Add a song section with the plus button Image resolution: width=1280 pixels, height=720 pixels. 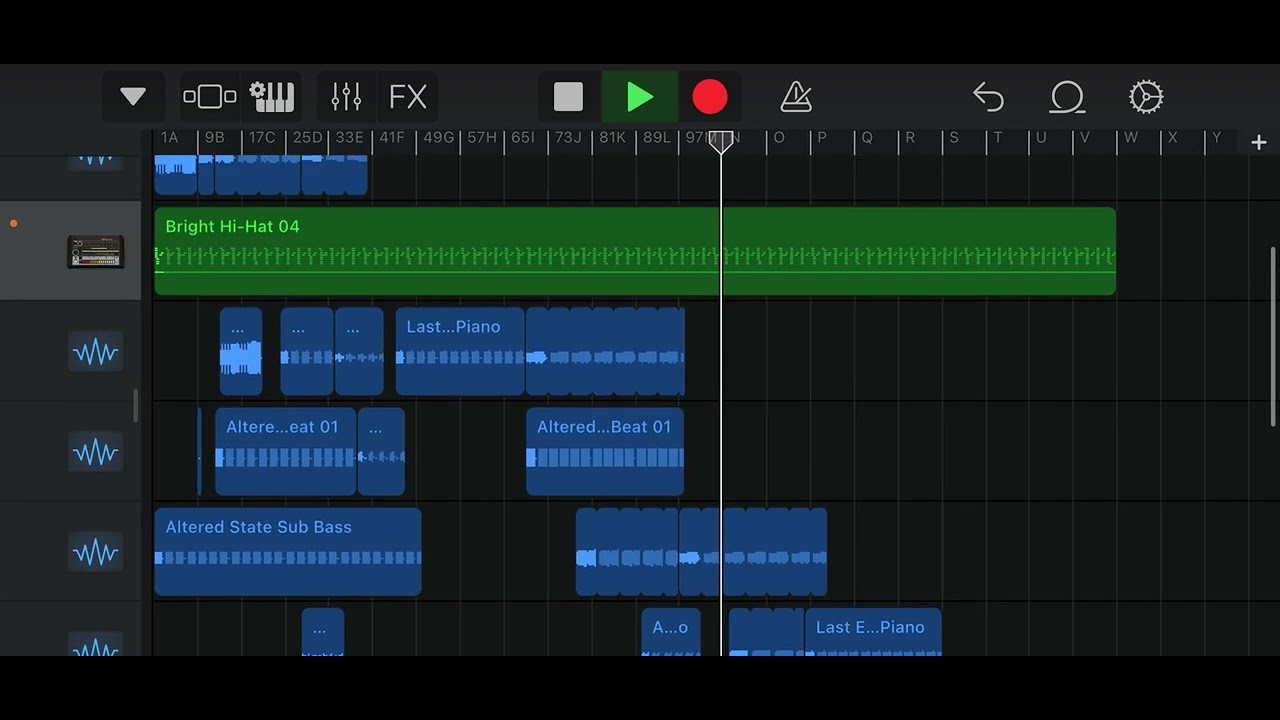point(1259,143)
